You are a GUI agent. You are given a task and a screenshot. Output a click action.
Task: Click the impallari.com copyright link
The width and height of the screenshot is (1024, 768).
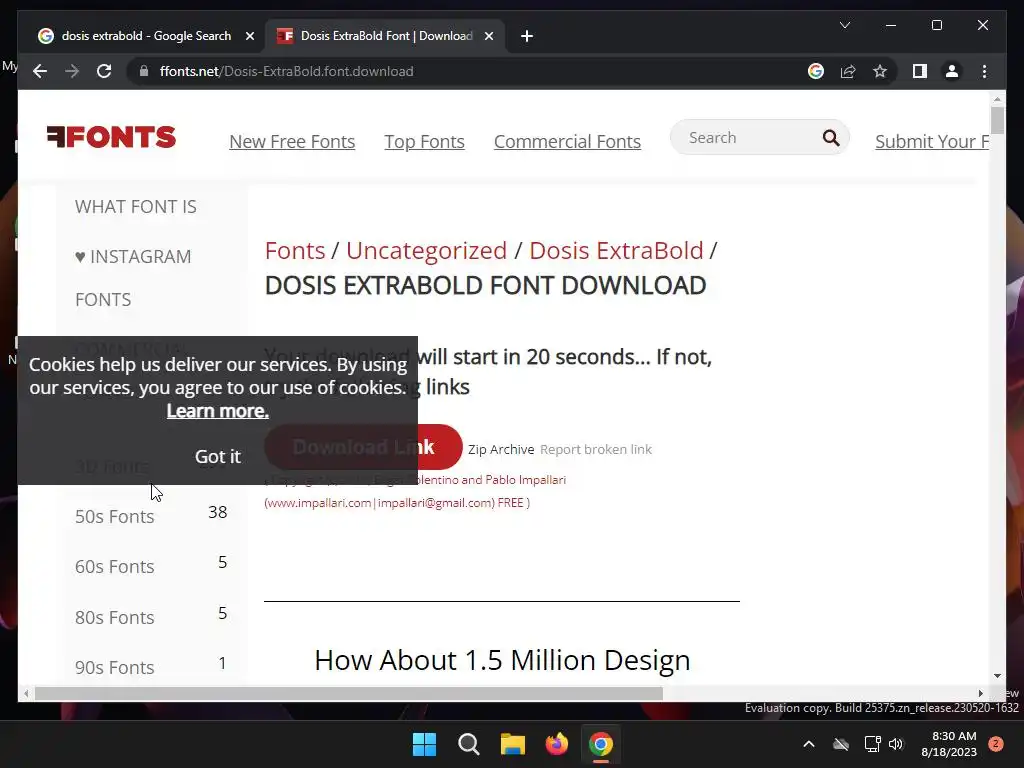(x=397, y=503)
